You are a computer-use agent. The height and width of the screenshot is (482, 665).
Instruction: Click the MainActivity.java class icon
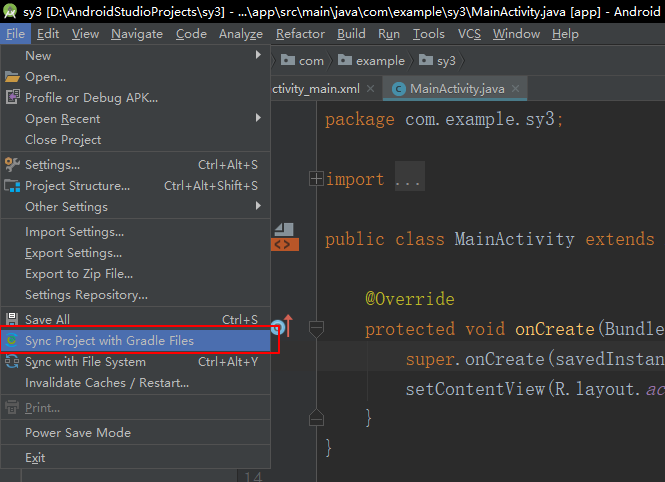click(398, 89)
